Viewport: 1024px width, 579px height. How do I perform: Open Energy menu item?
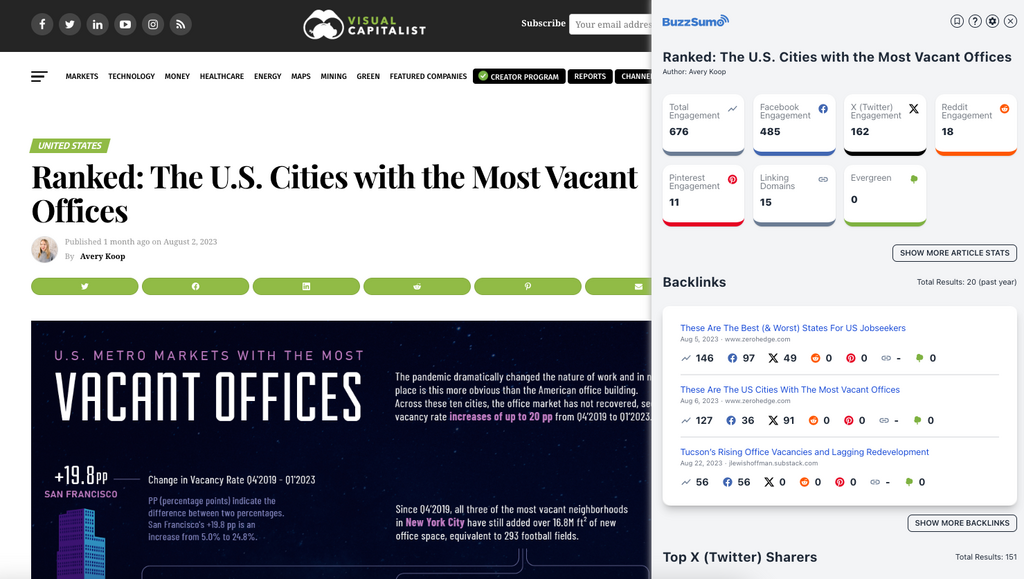coord(267,76)
